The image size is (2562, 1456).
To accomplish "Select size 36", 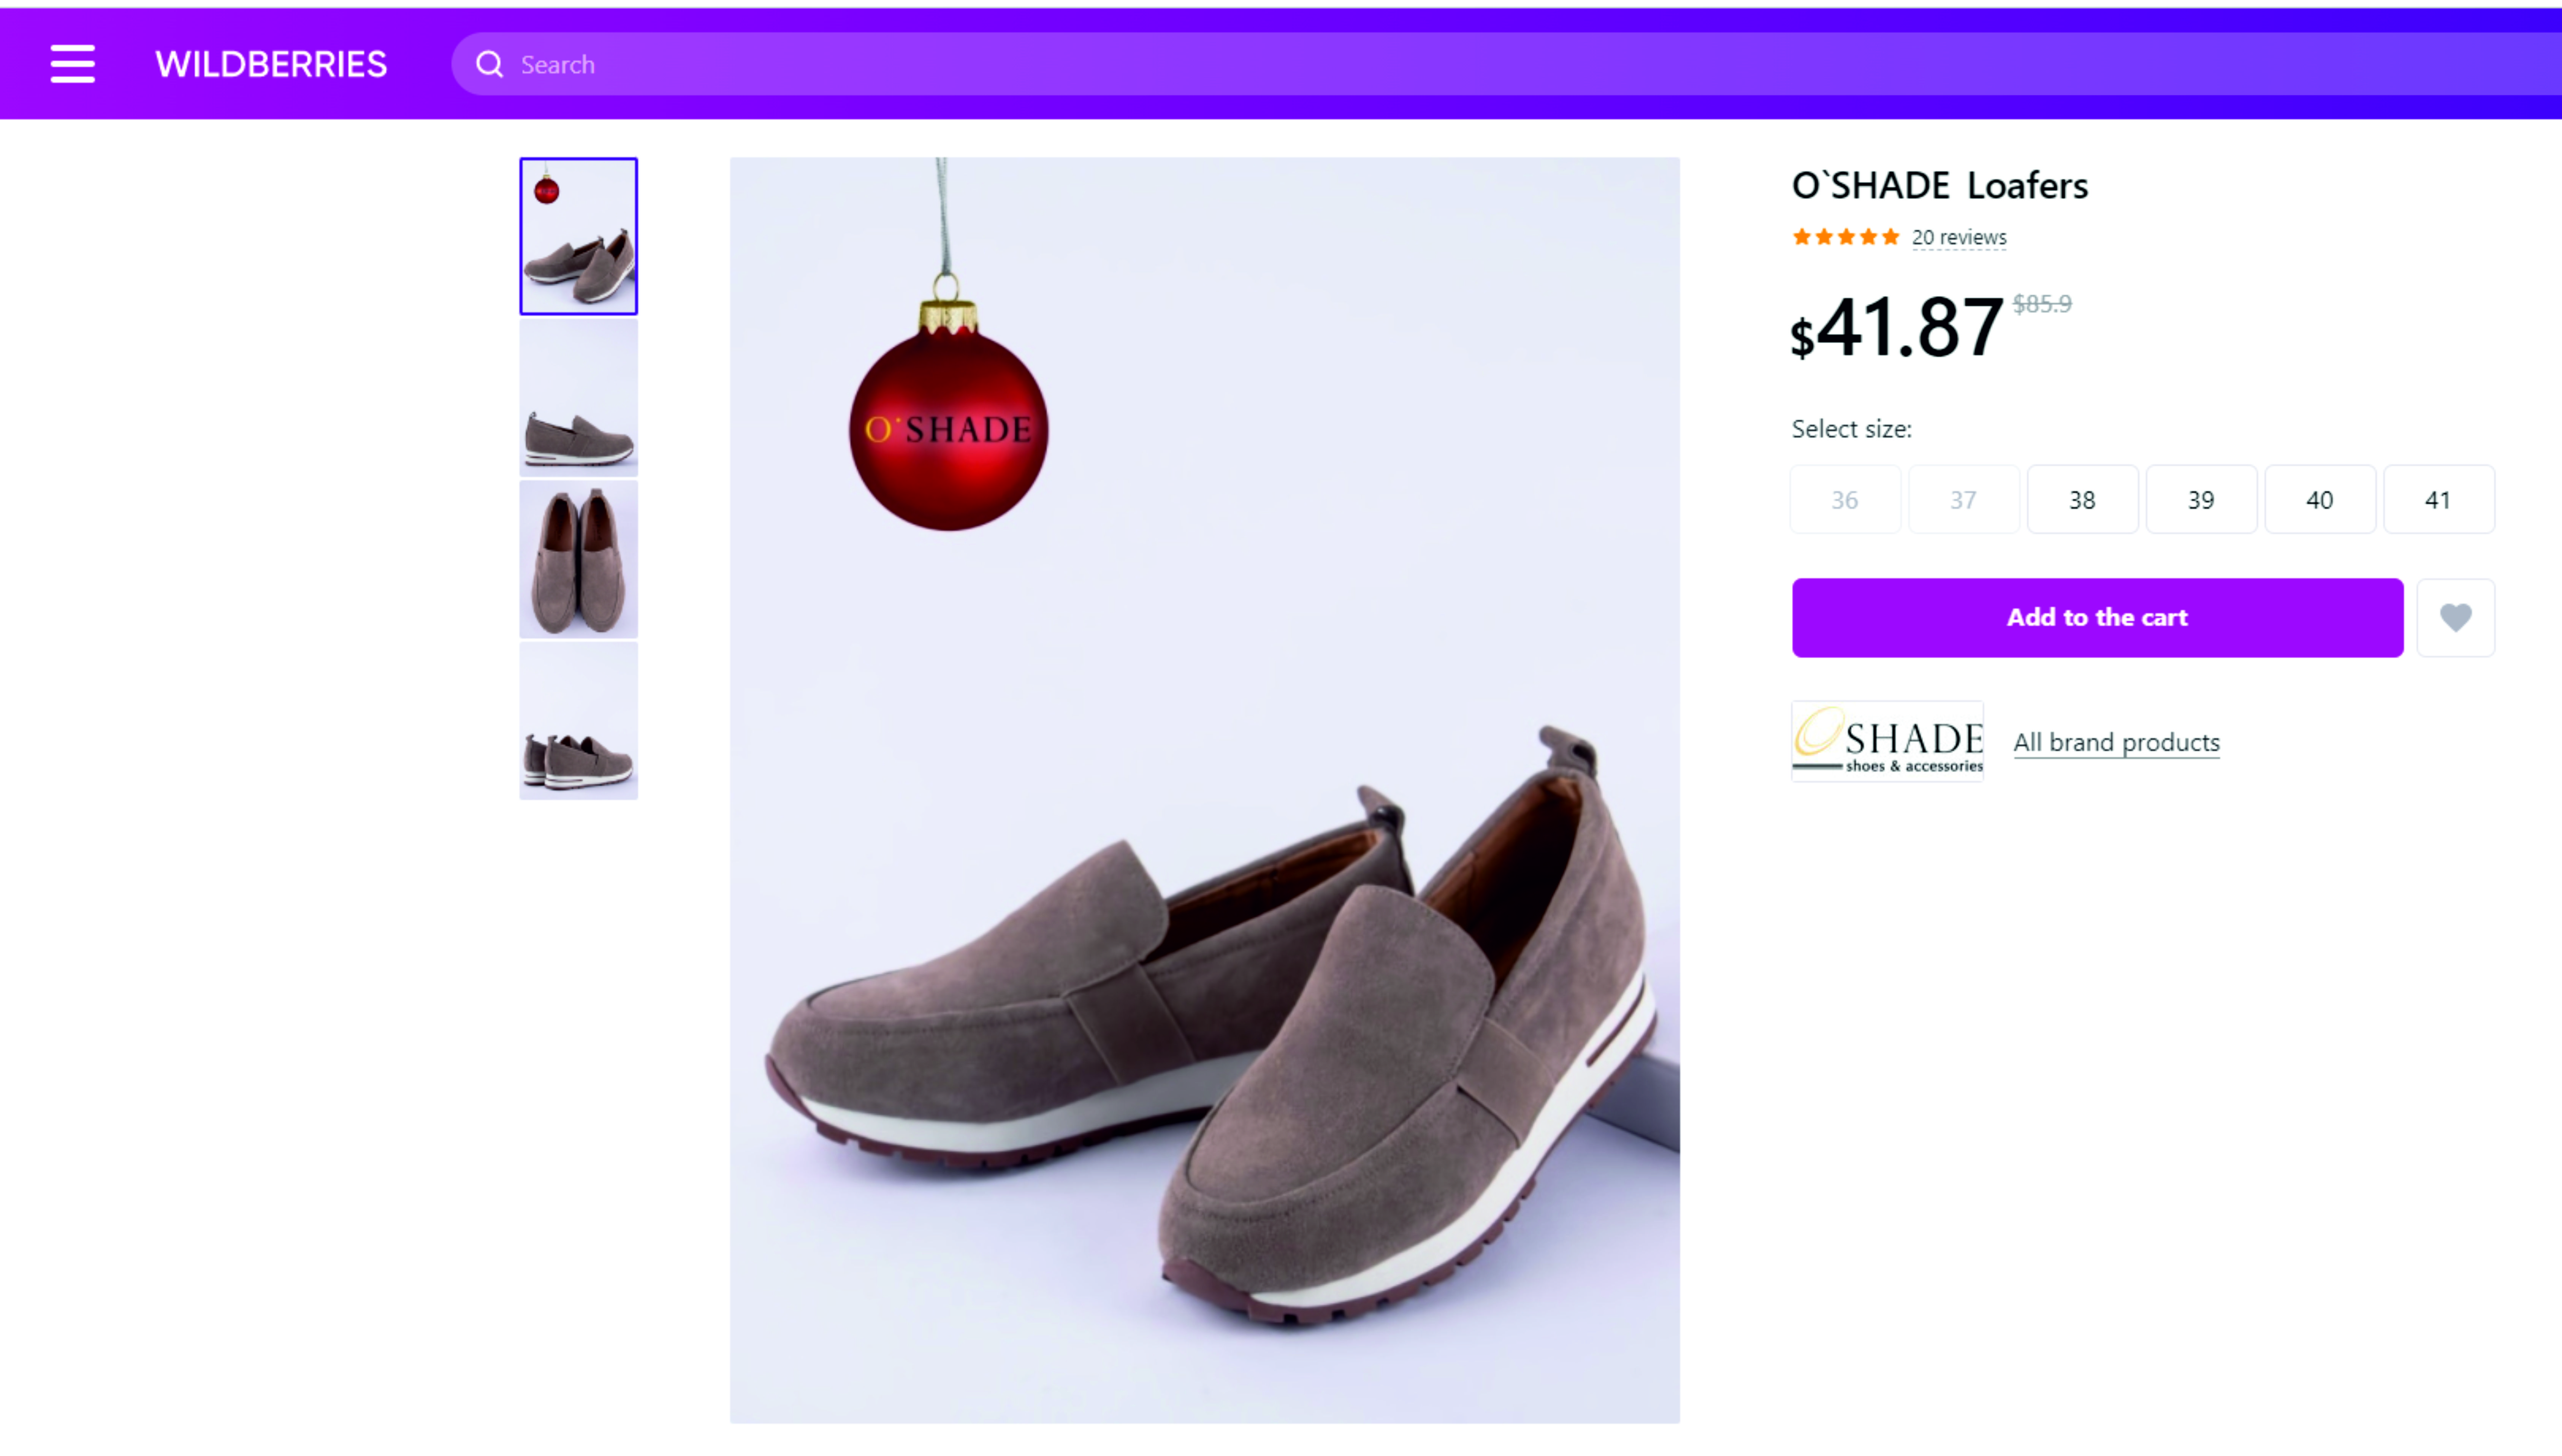I will point(1844,499).
